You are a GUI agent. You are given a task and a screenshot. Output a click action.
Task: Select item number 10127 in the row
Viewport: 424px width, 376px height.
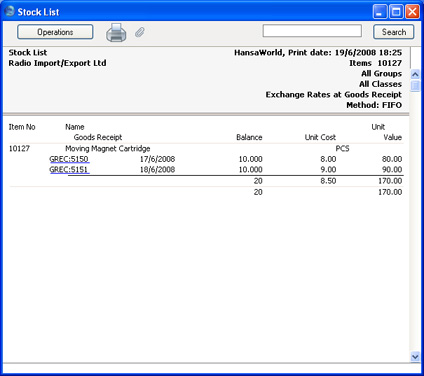point(19,149)
